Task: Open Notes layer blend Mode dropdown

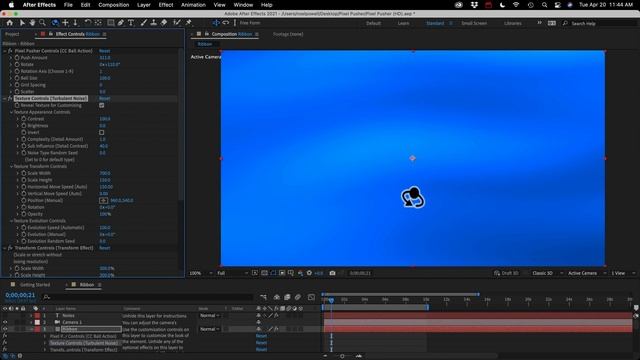Action: point(209,316)
